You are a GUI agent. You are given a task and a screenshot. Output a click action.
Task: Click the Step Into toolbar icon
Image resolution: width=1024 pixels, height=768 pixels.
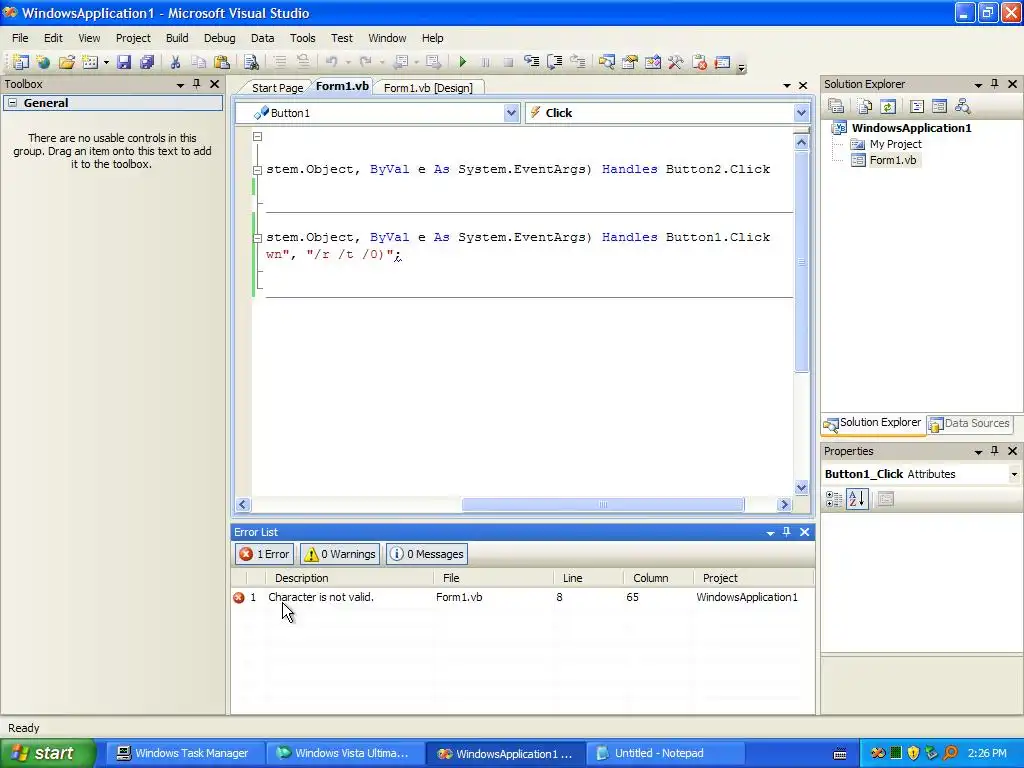[532, 62]
